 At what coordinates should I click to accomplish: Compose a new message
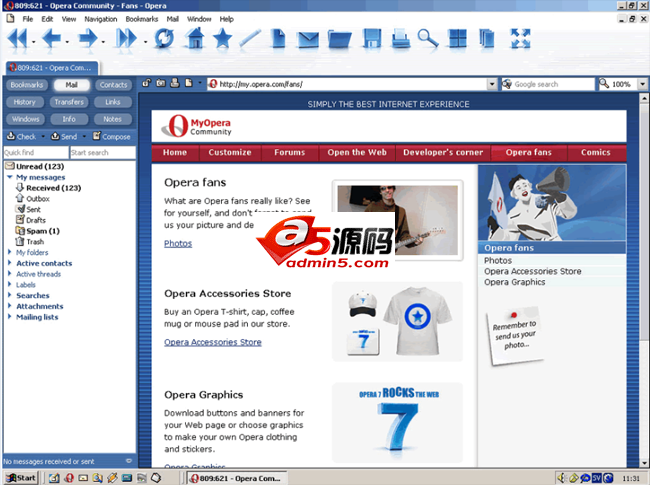tap(112, 136)
